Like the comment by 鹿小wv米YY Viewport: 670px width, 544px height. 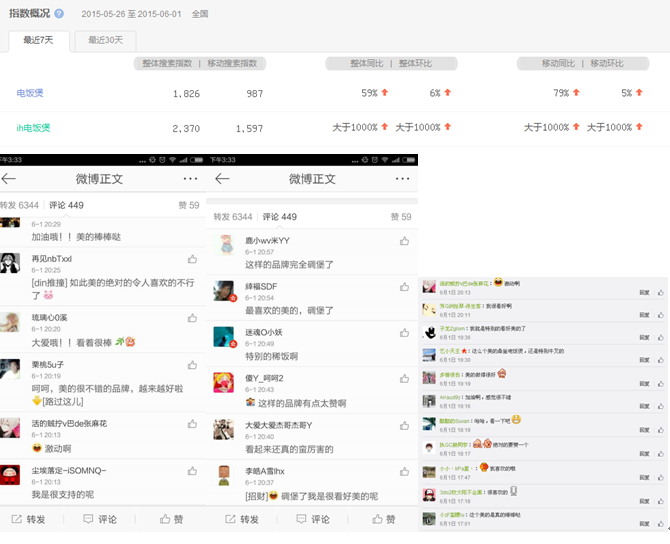404,241
